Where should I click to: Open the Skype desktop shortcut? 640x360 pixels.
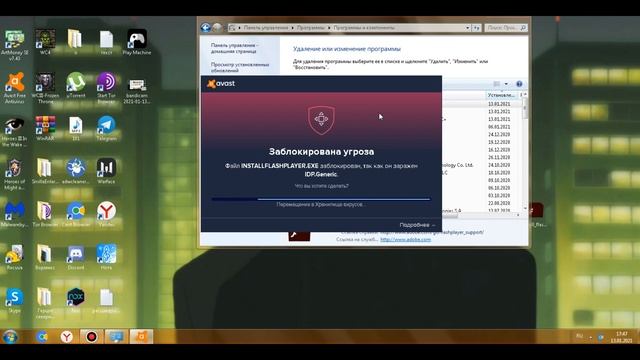(x=14, y=300)
